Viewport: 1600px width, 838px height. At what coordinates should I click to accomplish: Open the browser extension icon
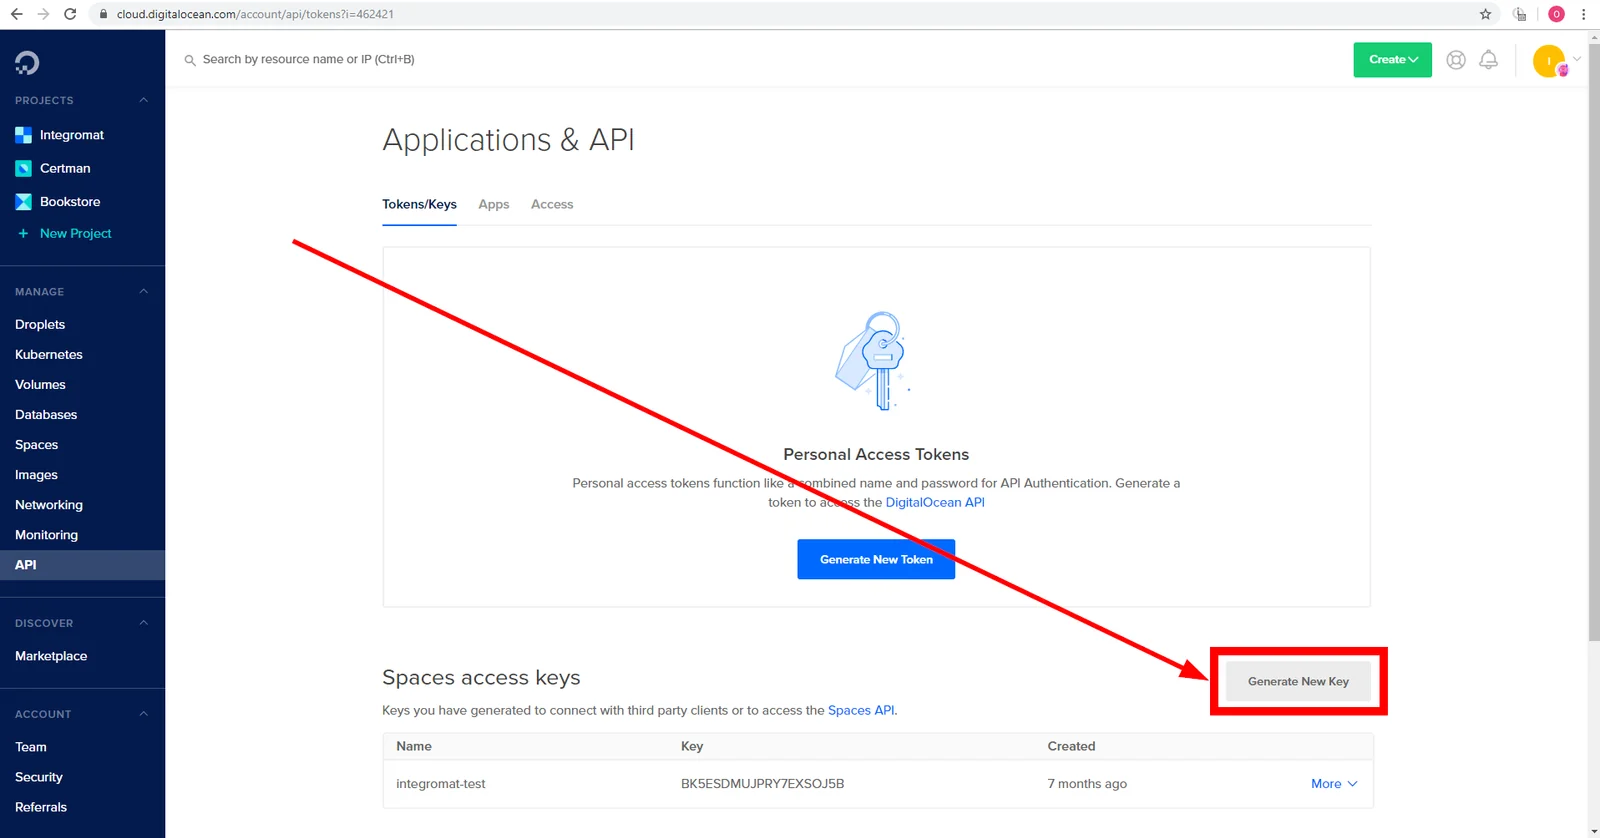1520,14
